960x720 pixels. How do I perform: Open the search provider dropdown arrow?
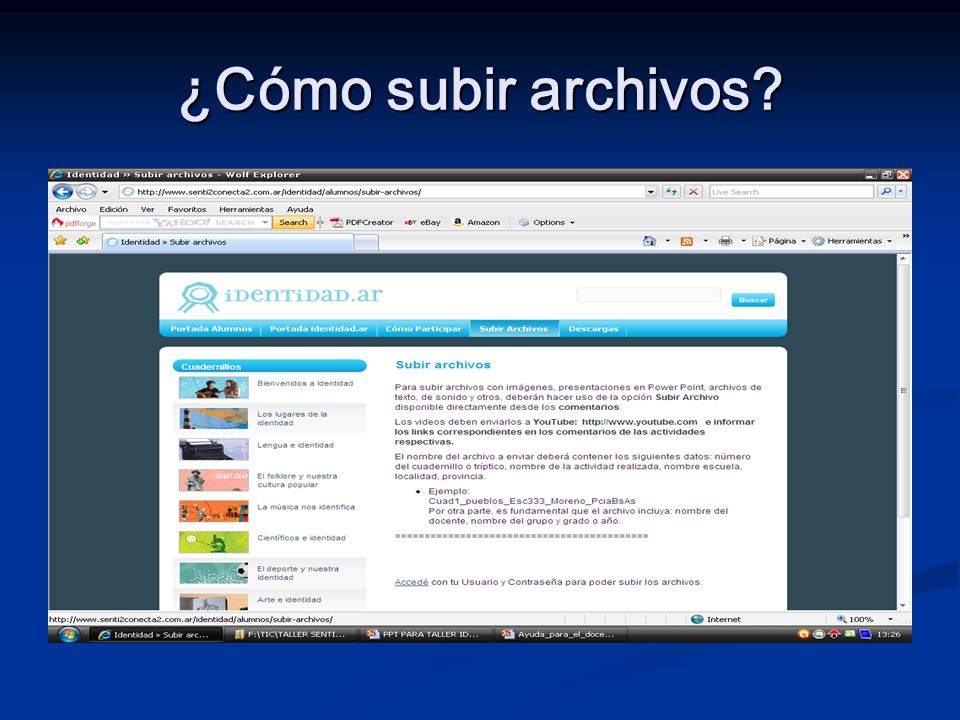coord(901,192)
